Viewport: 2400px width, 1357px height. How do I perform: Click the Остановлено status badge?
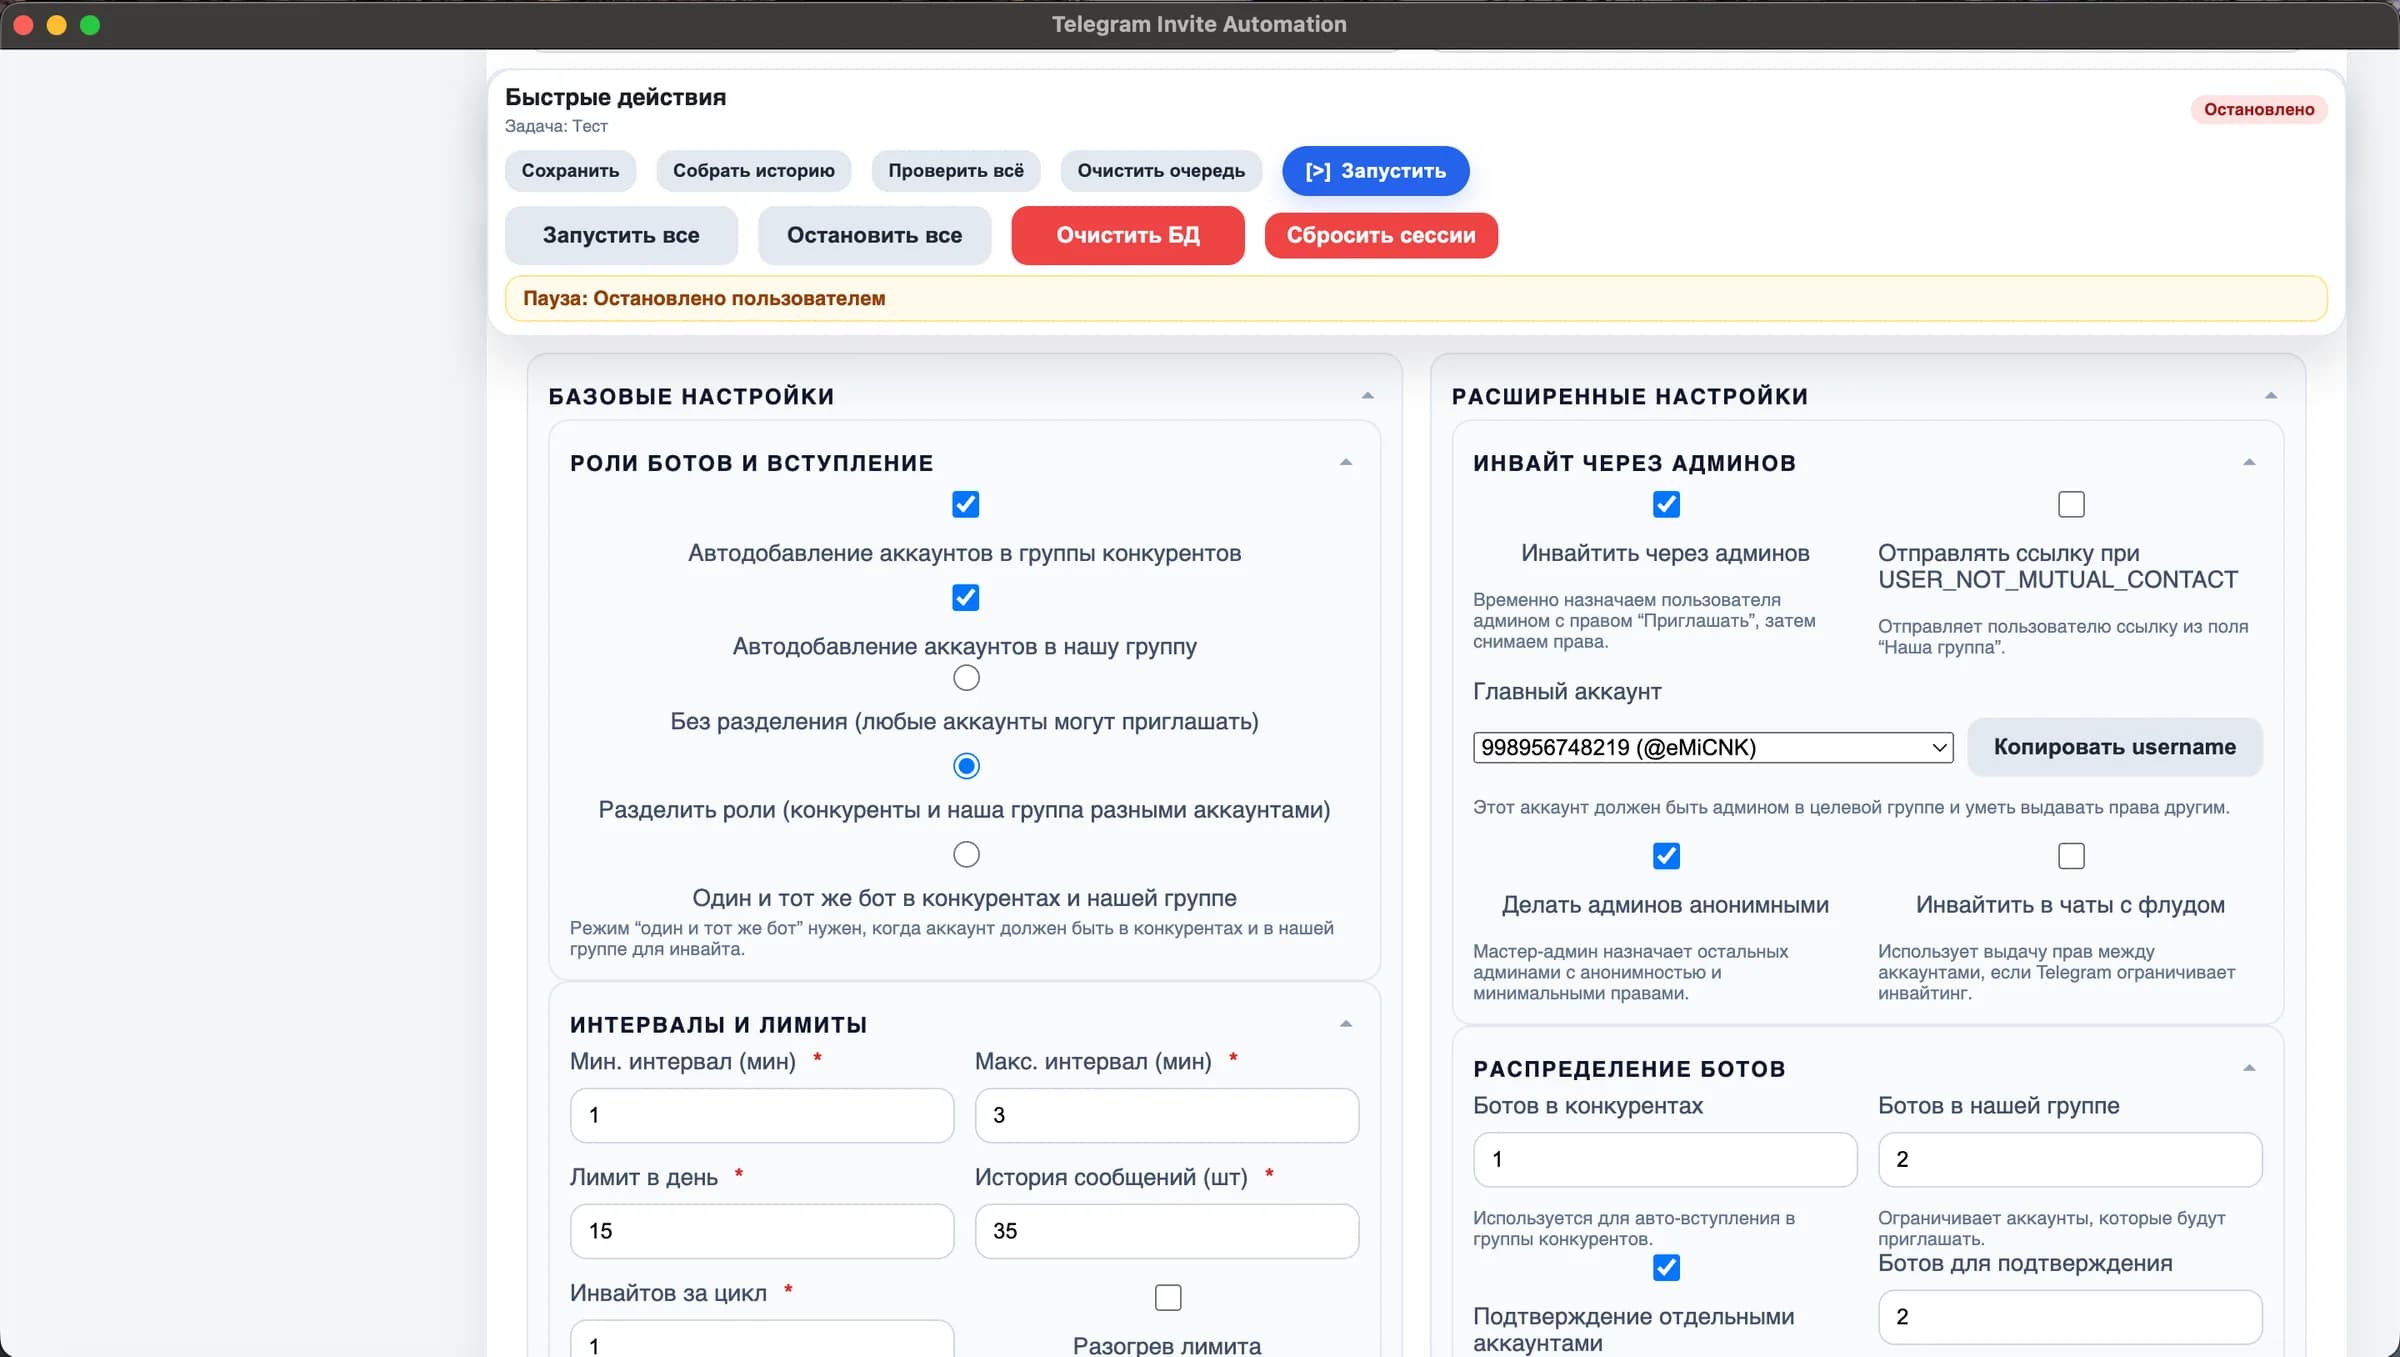click(x=2259, y=109)
